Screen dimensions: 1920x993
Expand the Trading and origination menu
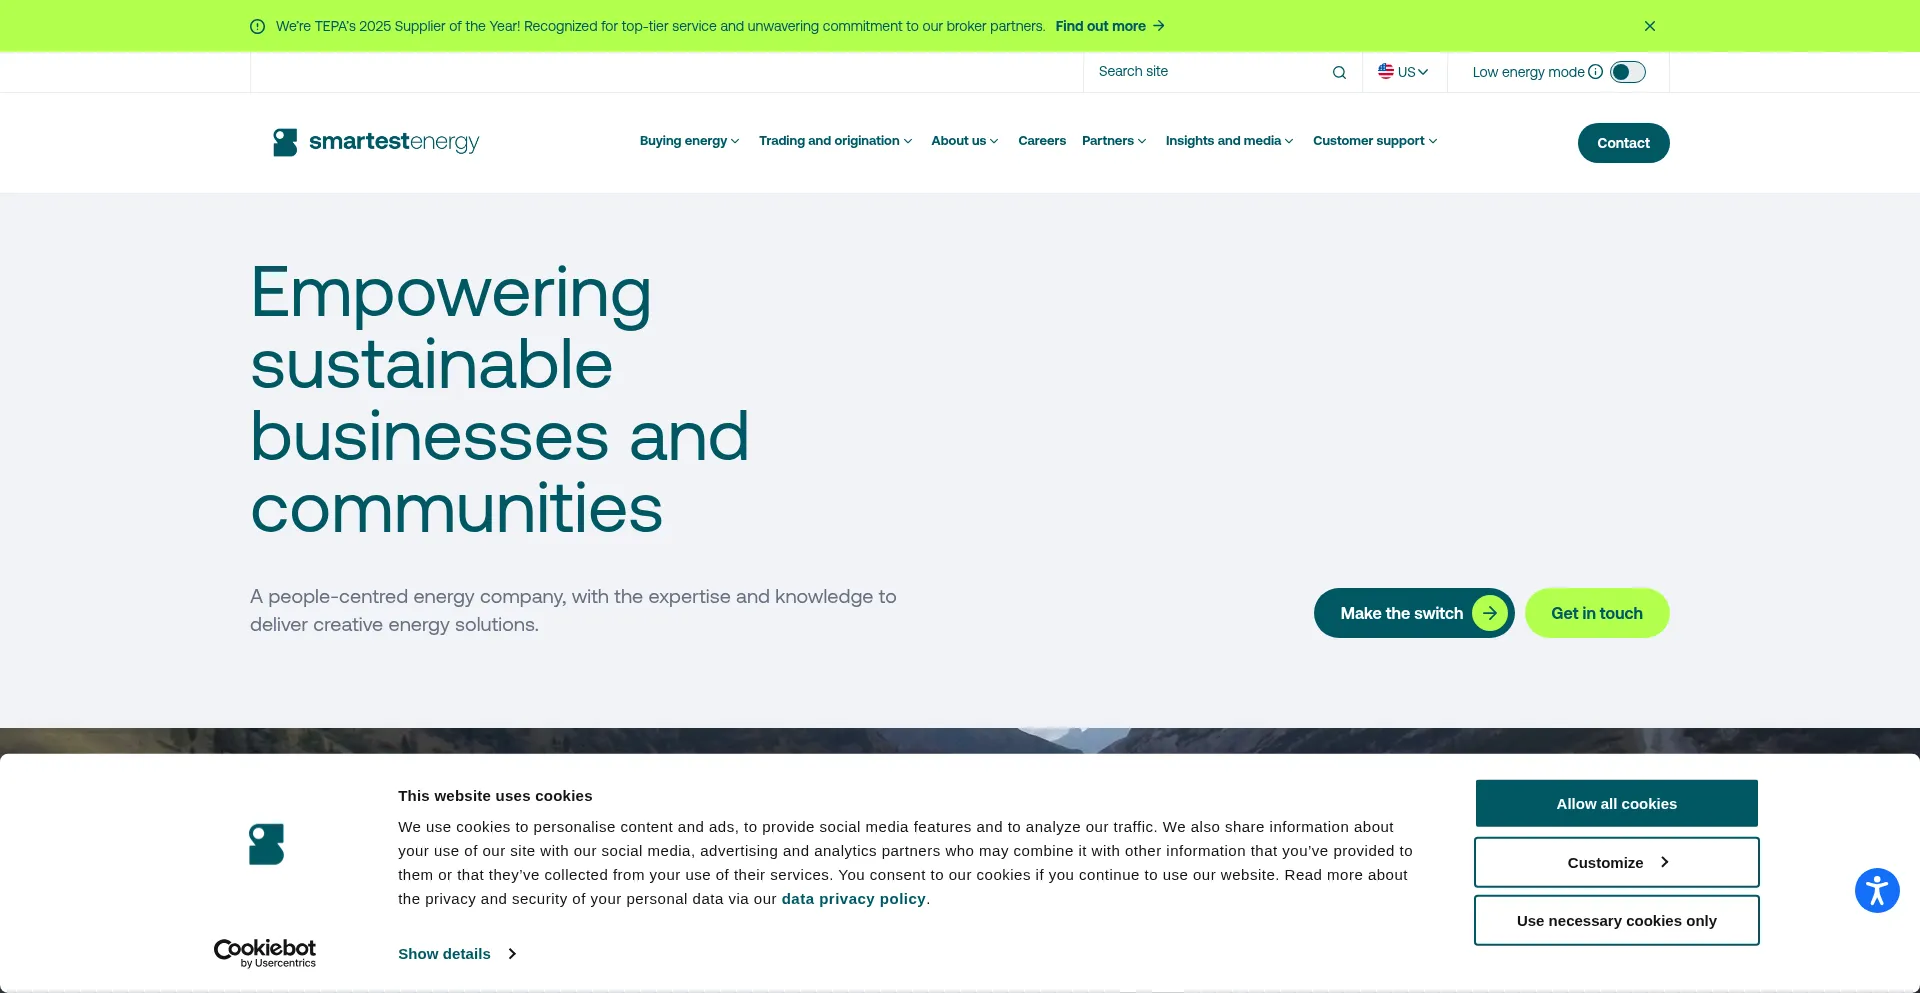click(835, 141)
